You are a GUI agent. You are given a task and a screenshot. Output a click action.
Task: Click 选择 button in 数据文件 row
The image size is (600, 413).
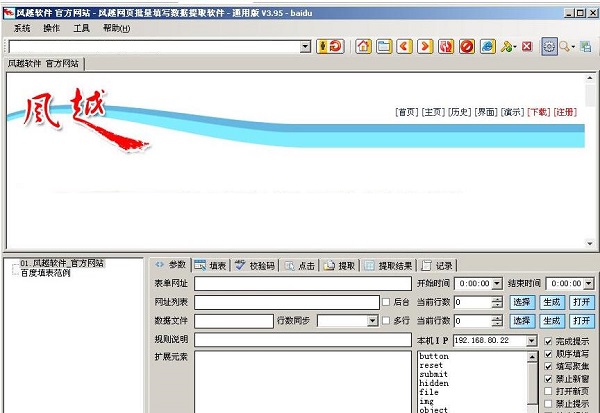(522, 321)
